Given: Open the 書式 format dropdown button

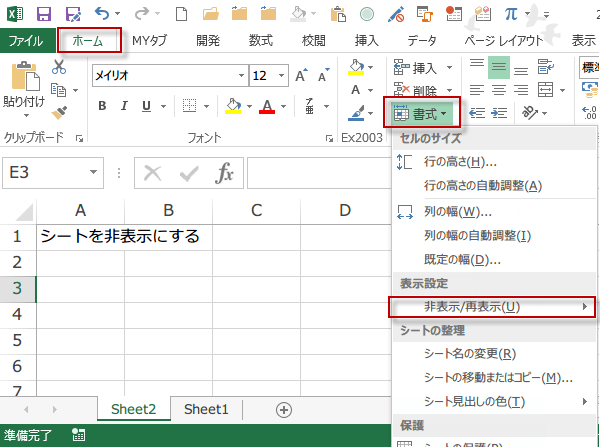Looking at the screenshot, I should (x=422, y=113).
